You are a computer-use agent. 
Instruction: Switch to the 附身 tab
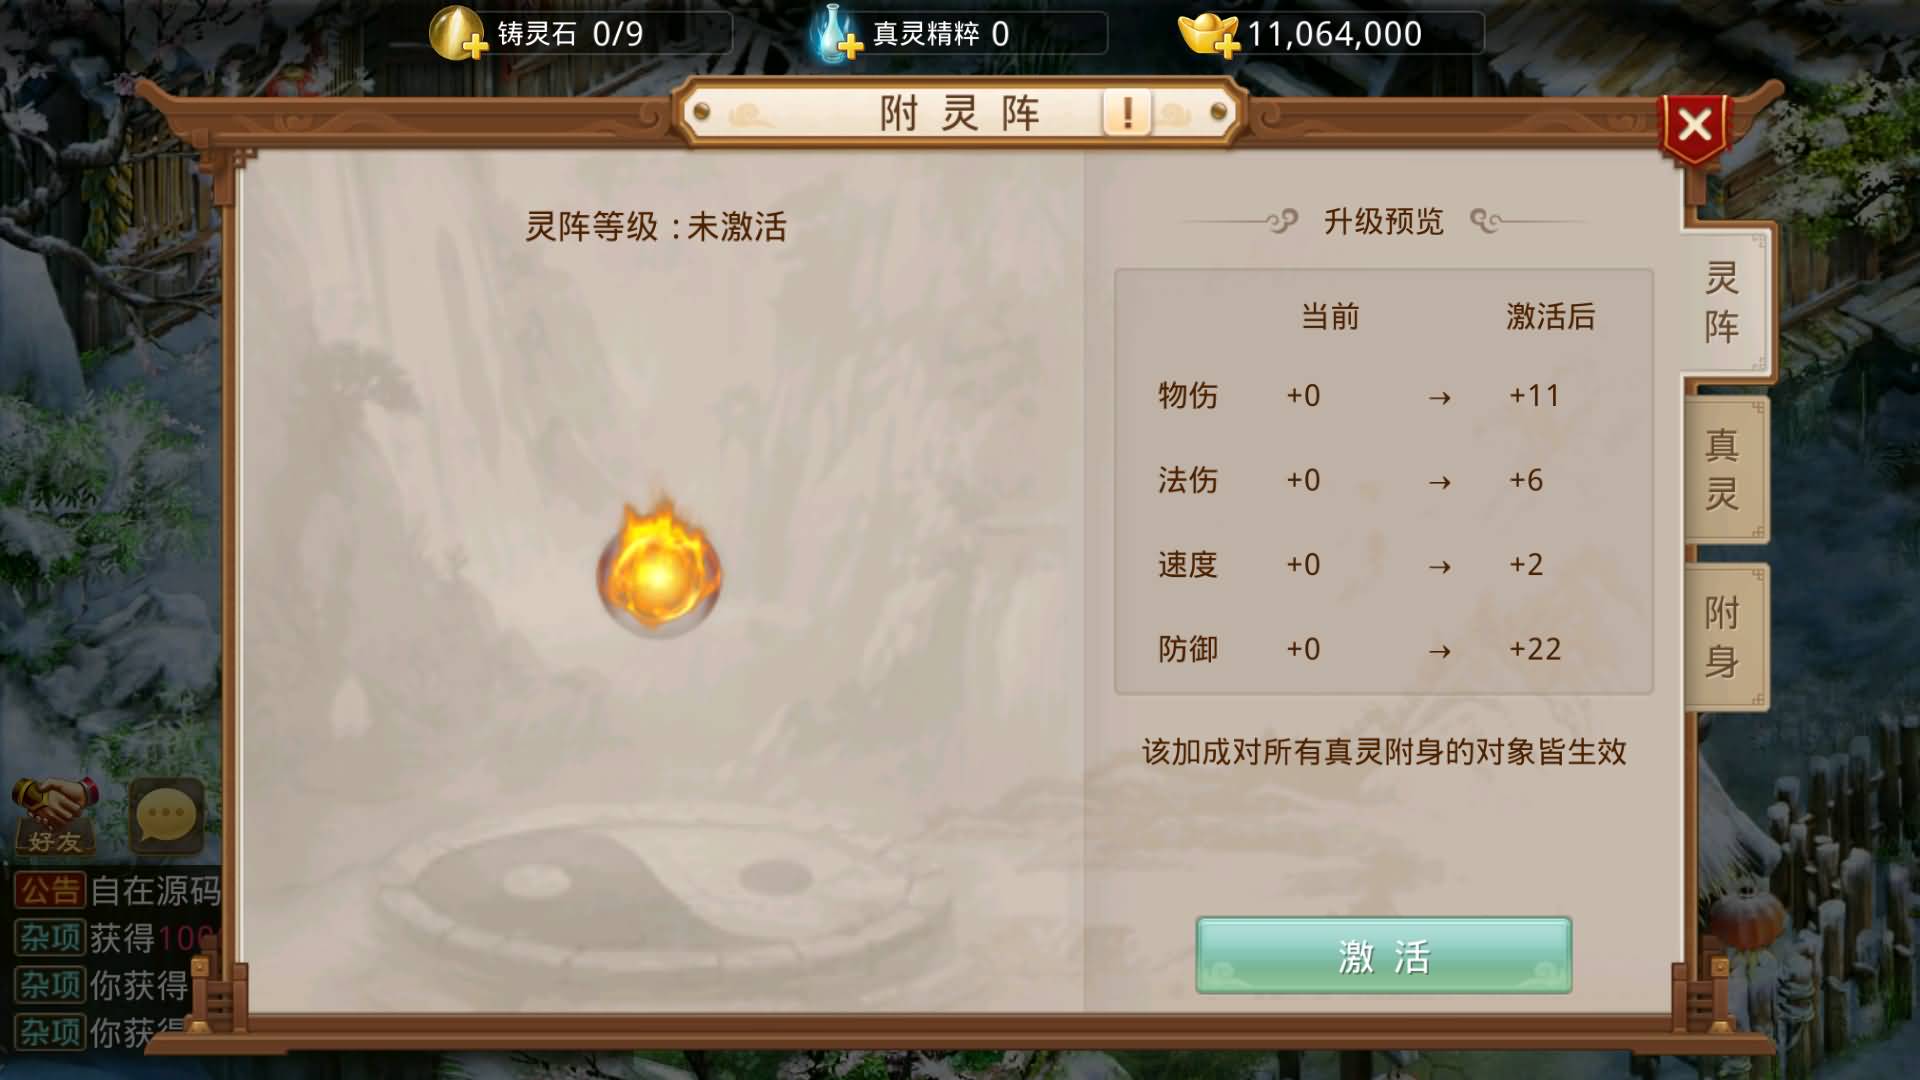pos(1724,637)
